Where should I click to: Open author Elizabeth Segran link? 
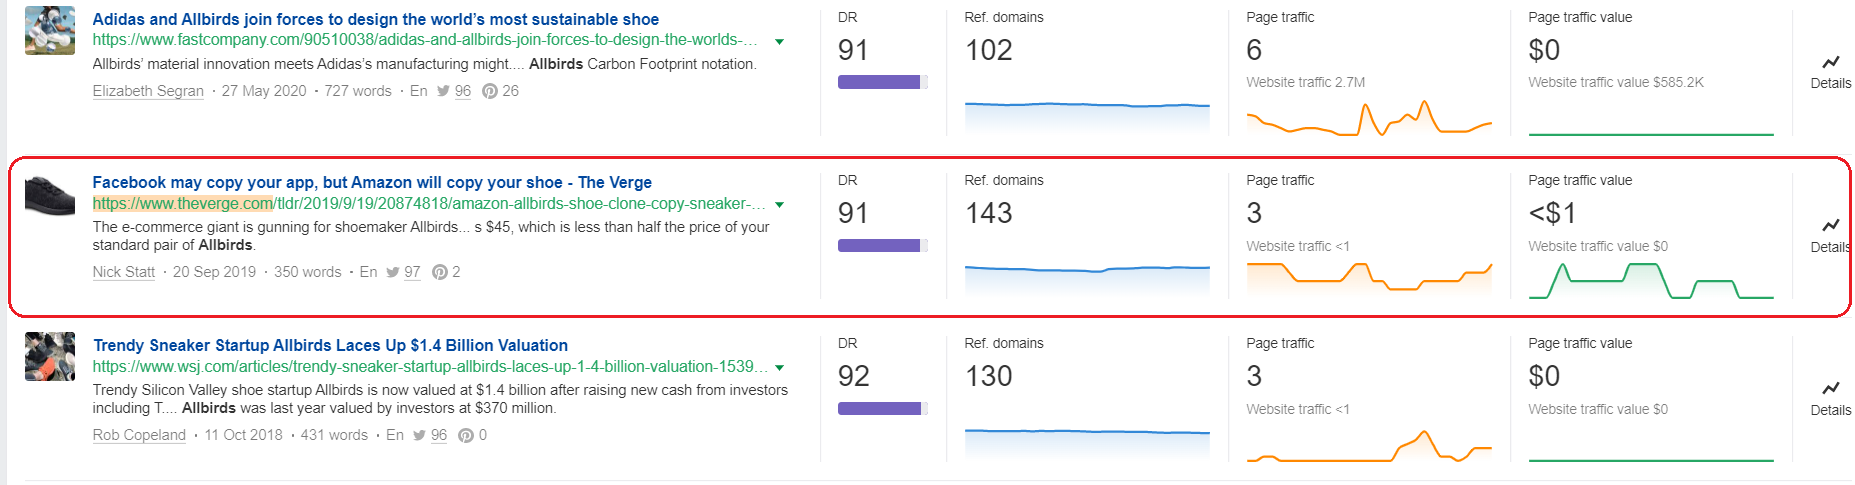click(x=148, y=91)
